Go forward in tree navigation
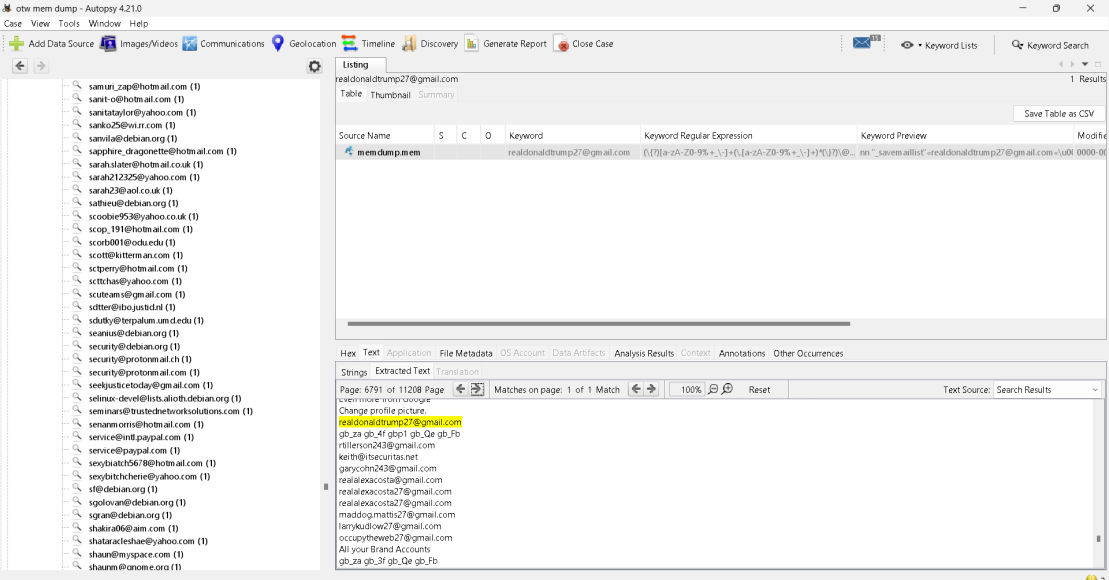This screenshot has width=1109, height=580. pos(41,66)
